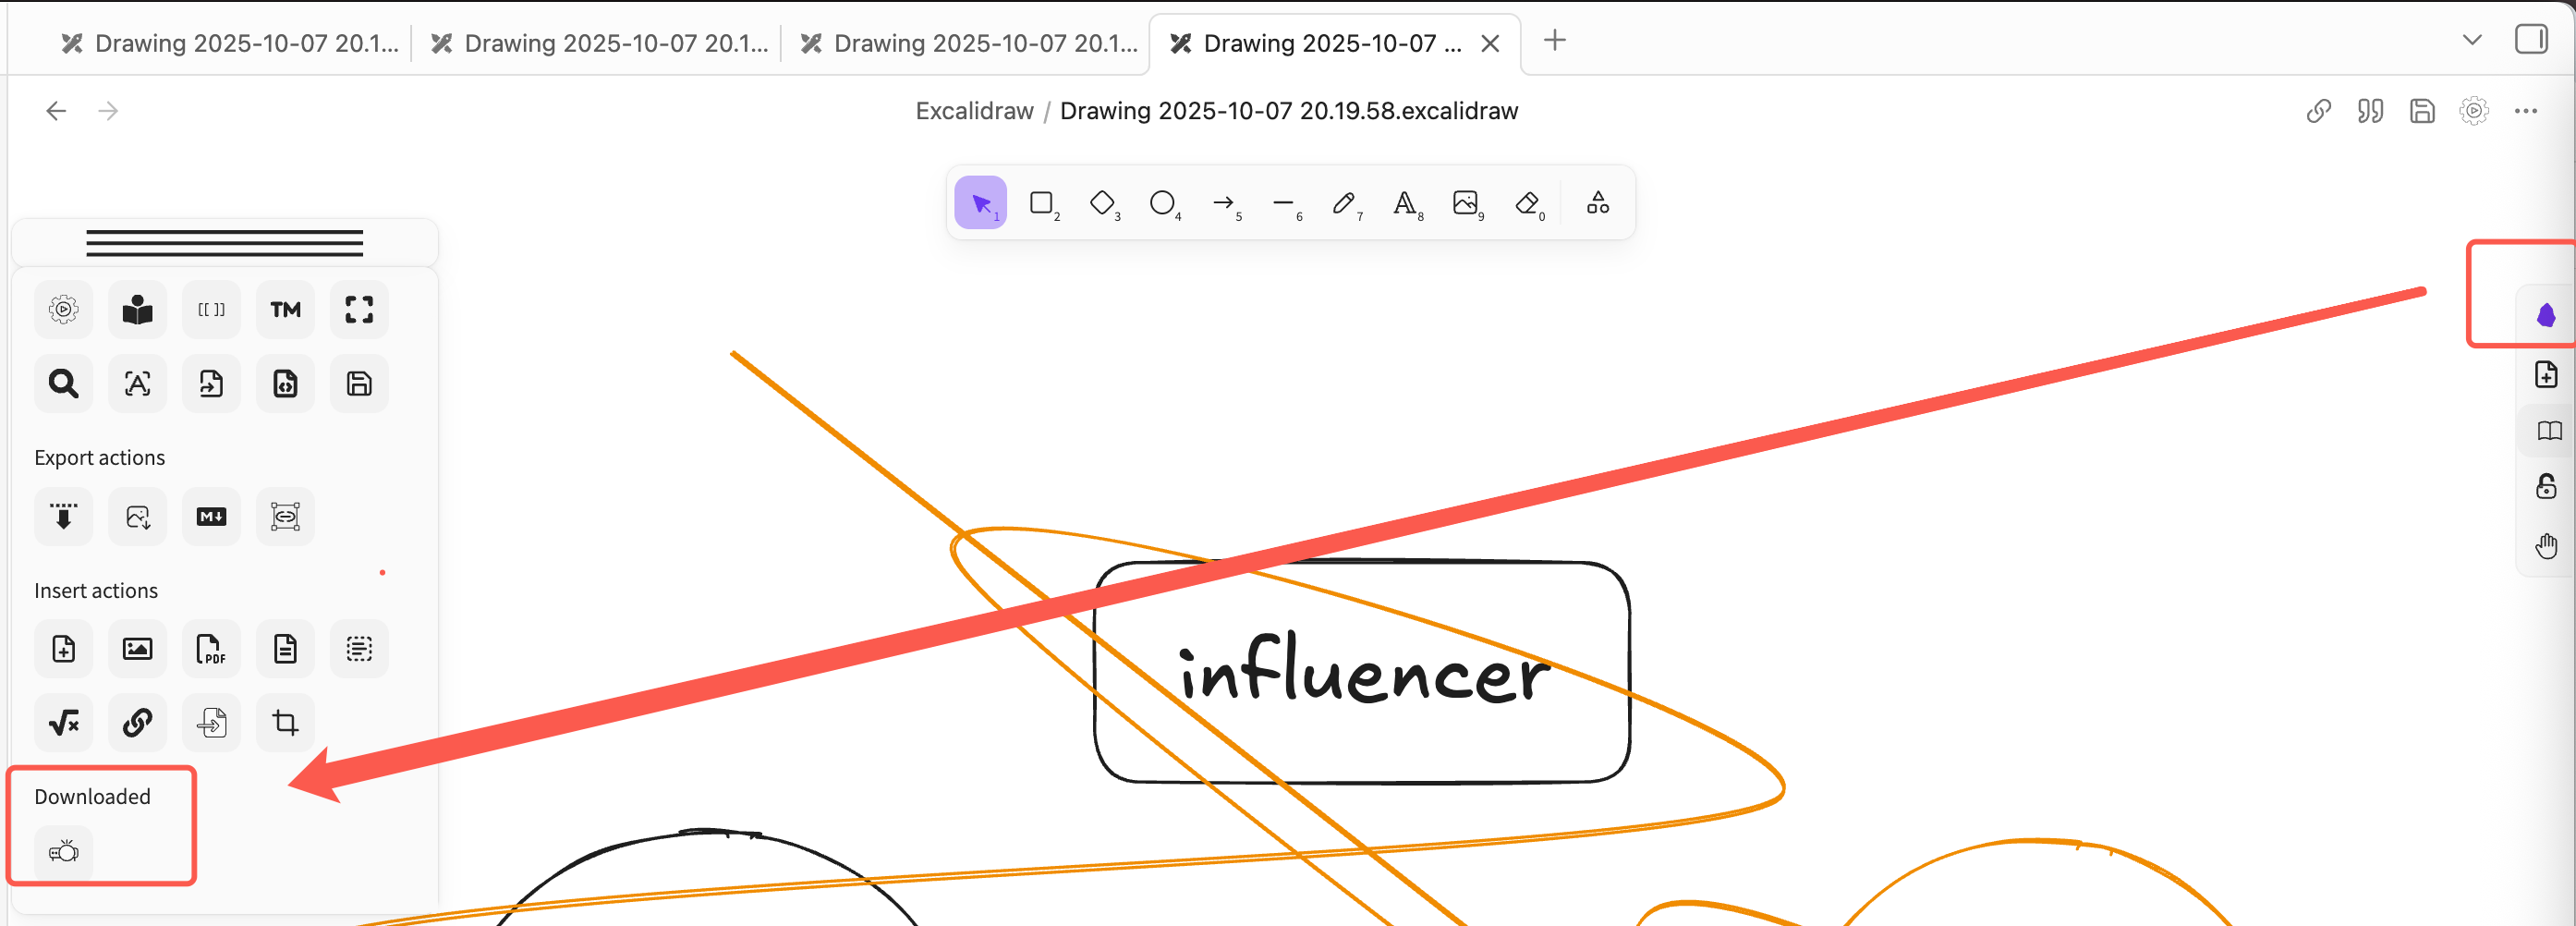Screen dimensions: 2576x926
Task: Go forward with the right arrow
Action: point(109,111)
